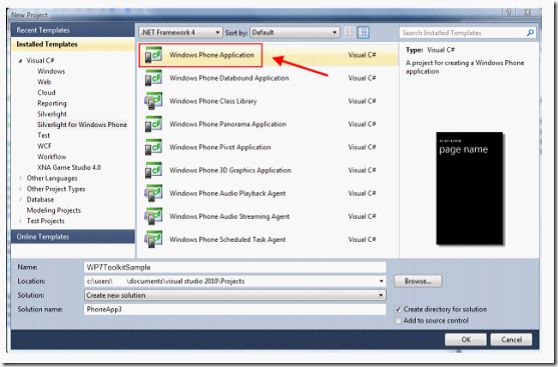The image size is (558, 367).
Task: Select the Workflow category
Action: (x=52, y=157)
